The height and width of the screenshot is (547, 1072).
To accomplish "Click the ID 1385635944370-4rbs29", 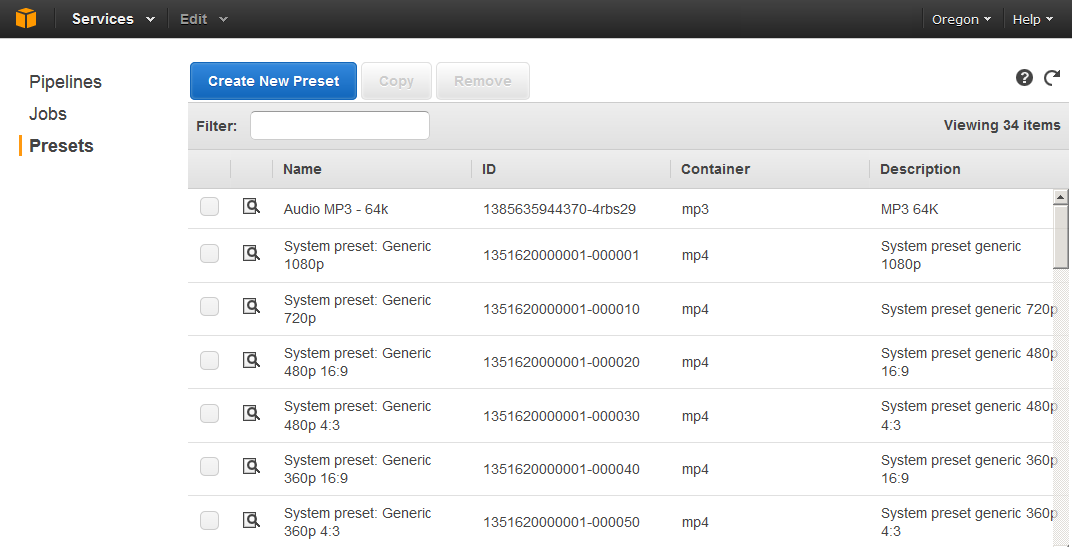I will coord(560,209).
